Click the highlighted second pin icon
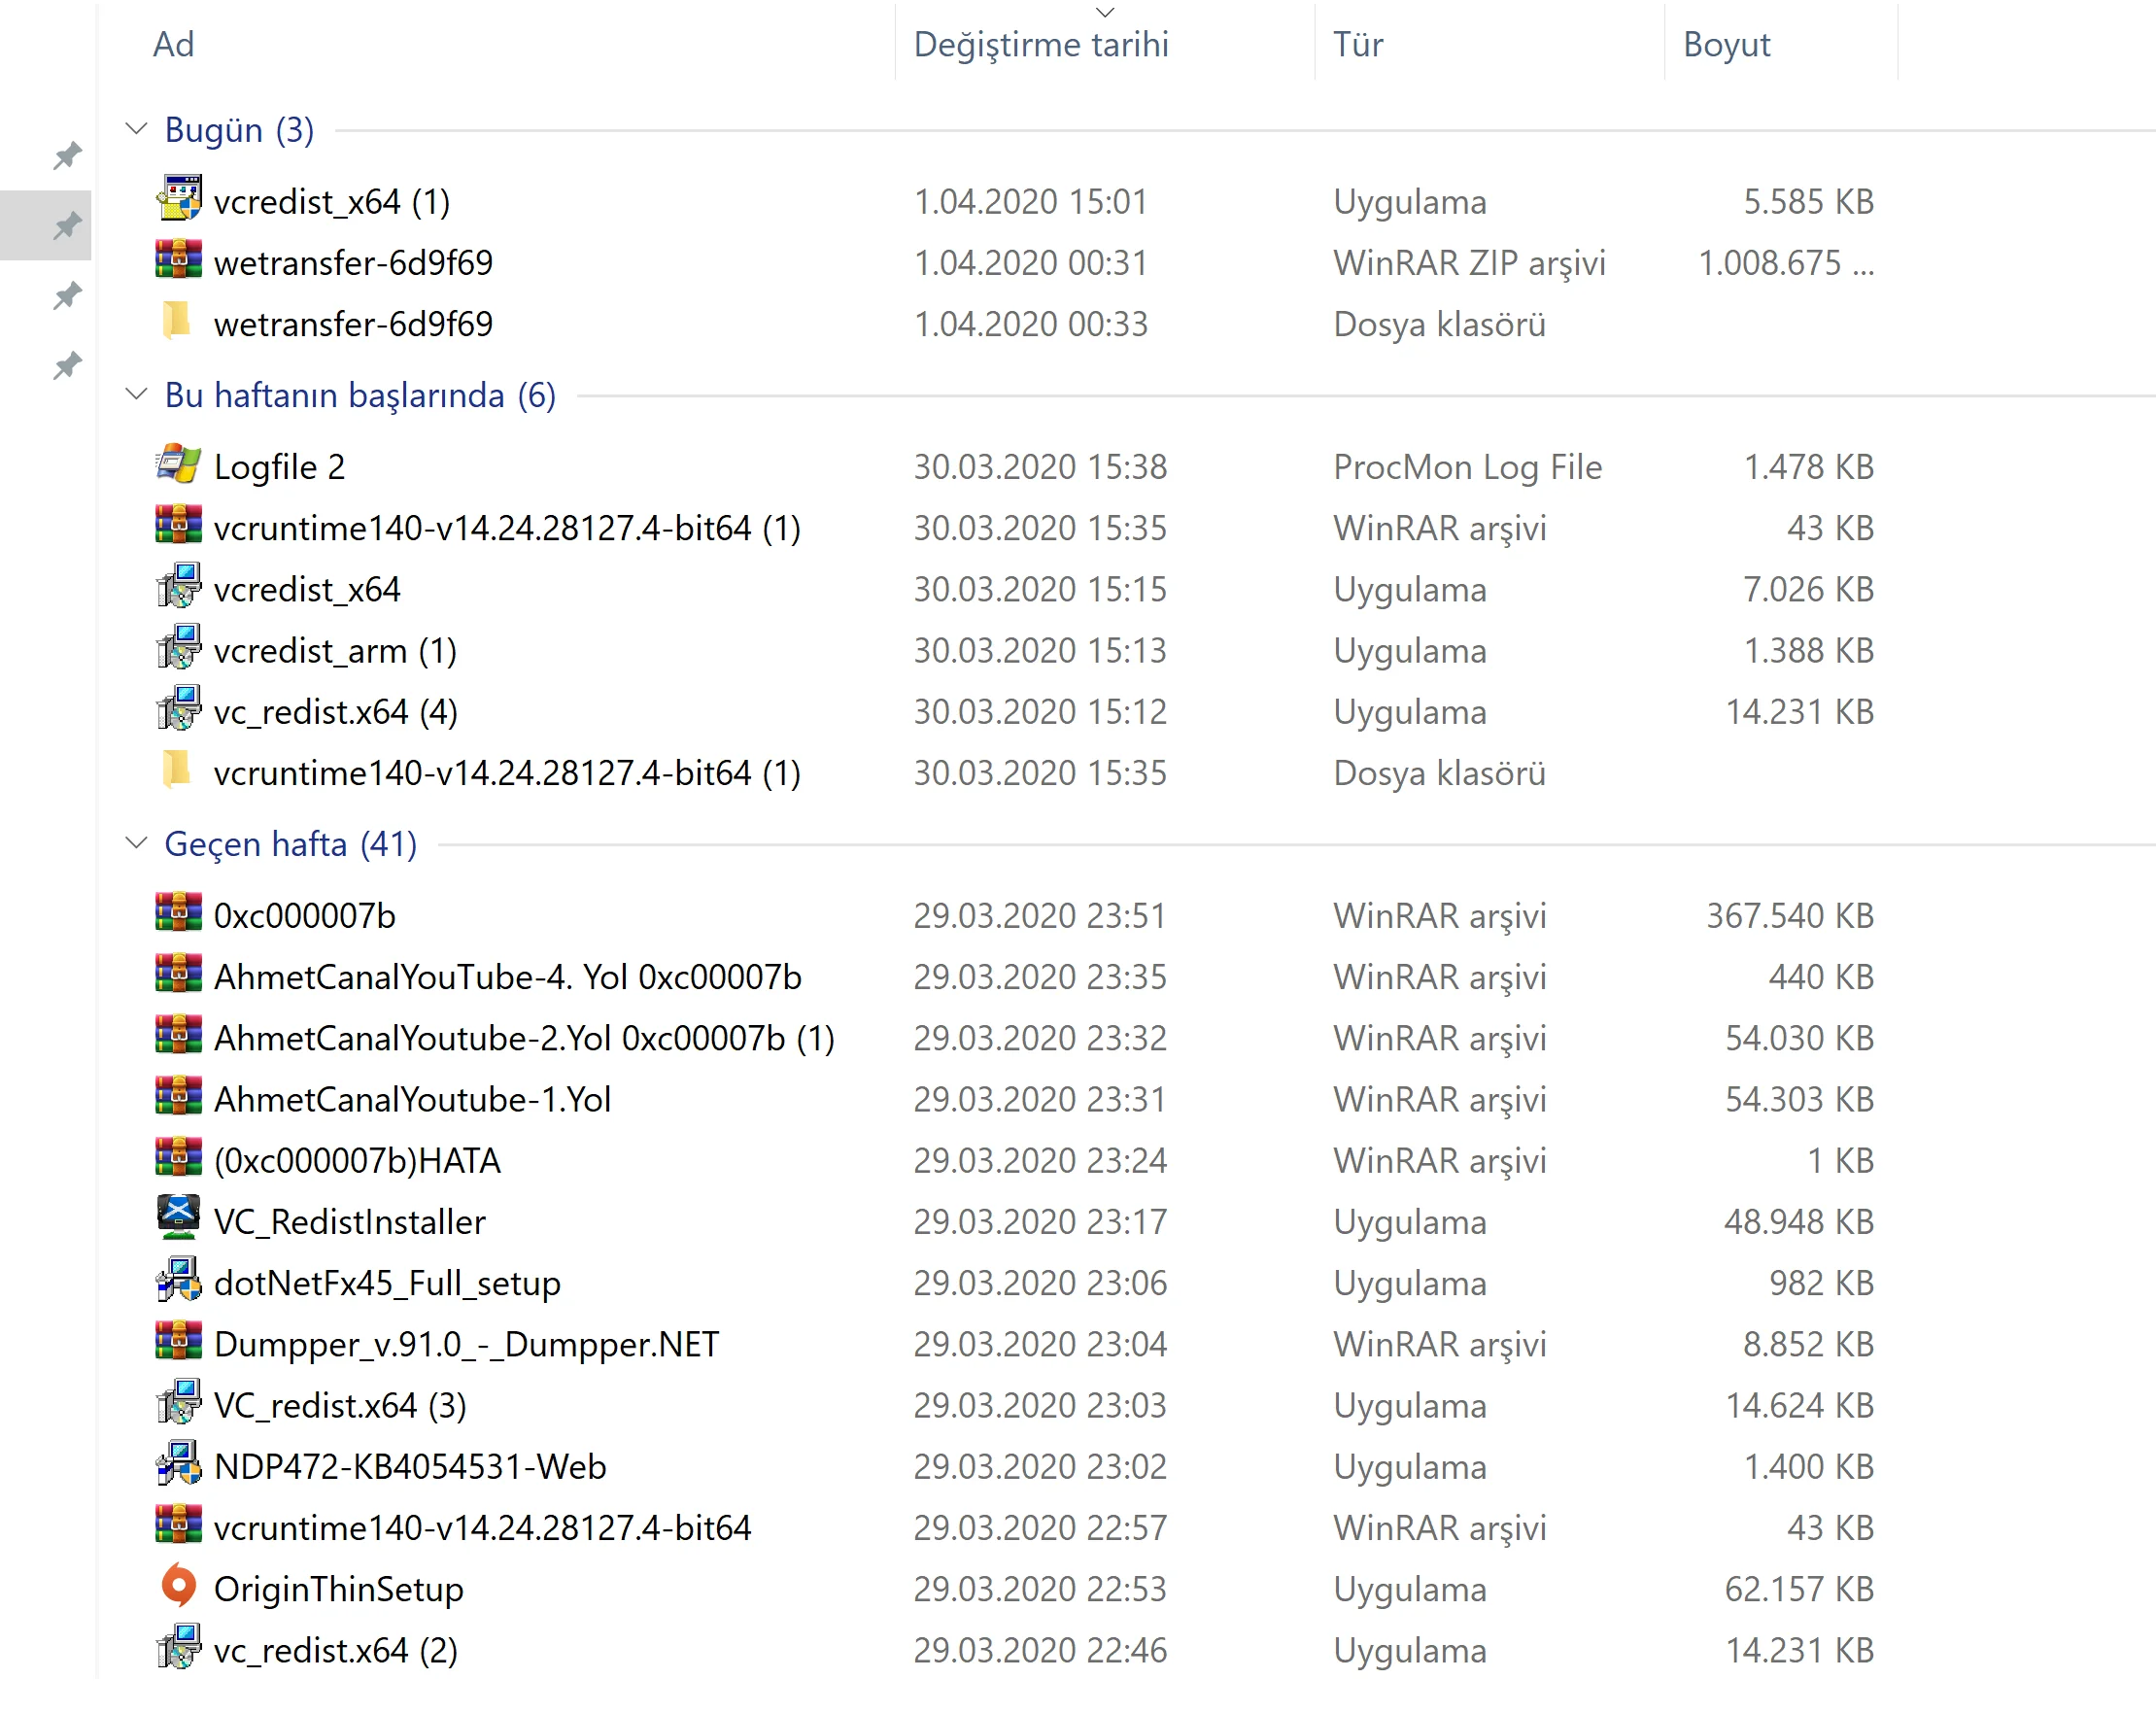Image resolution: width=2156 pixels, height=1713 pixels. point(67,225)
